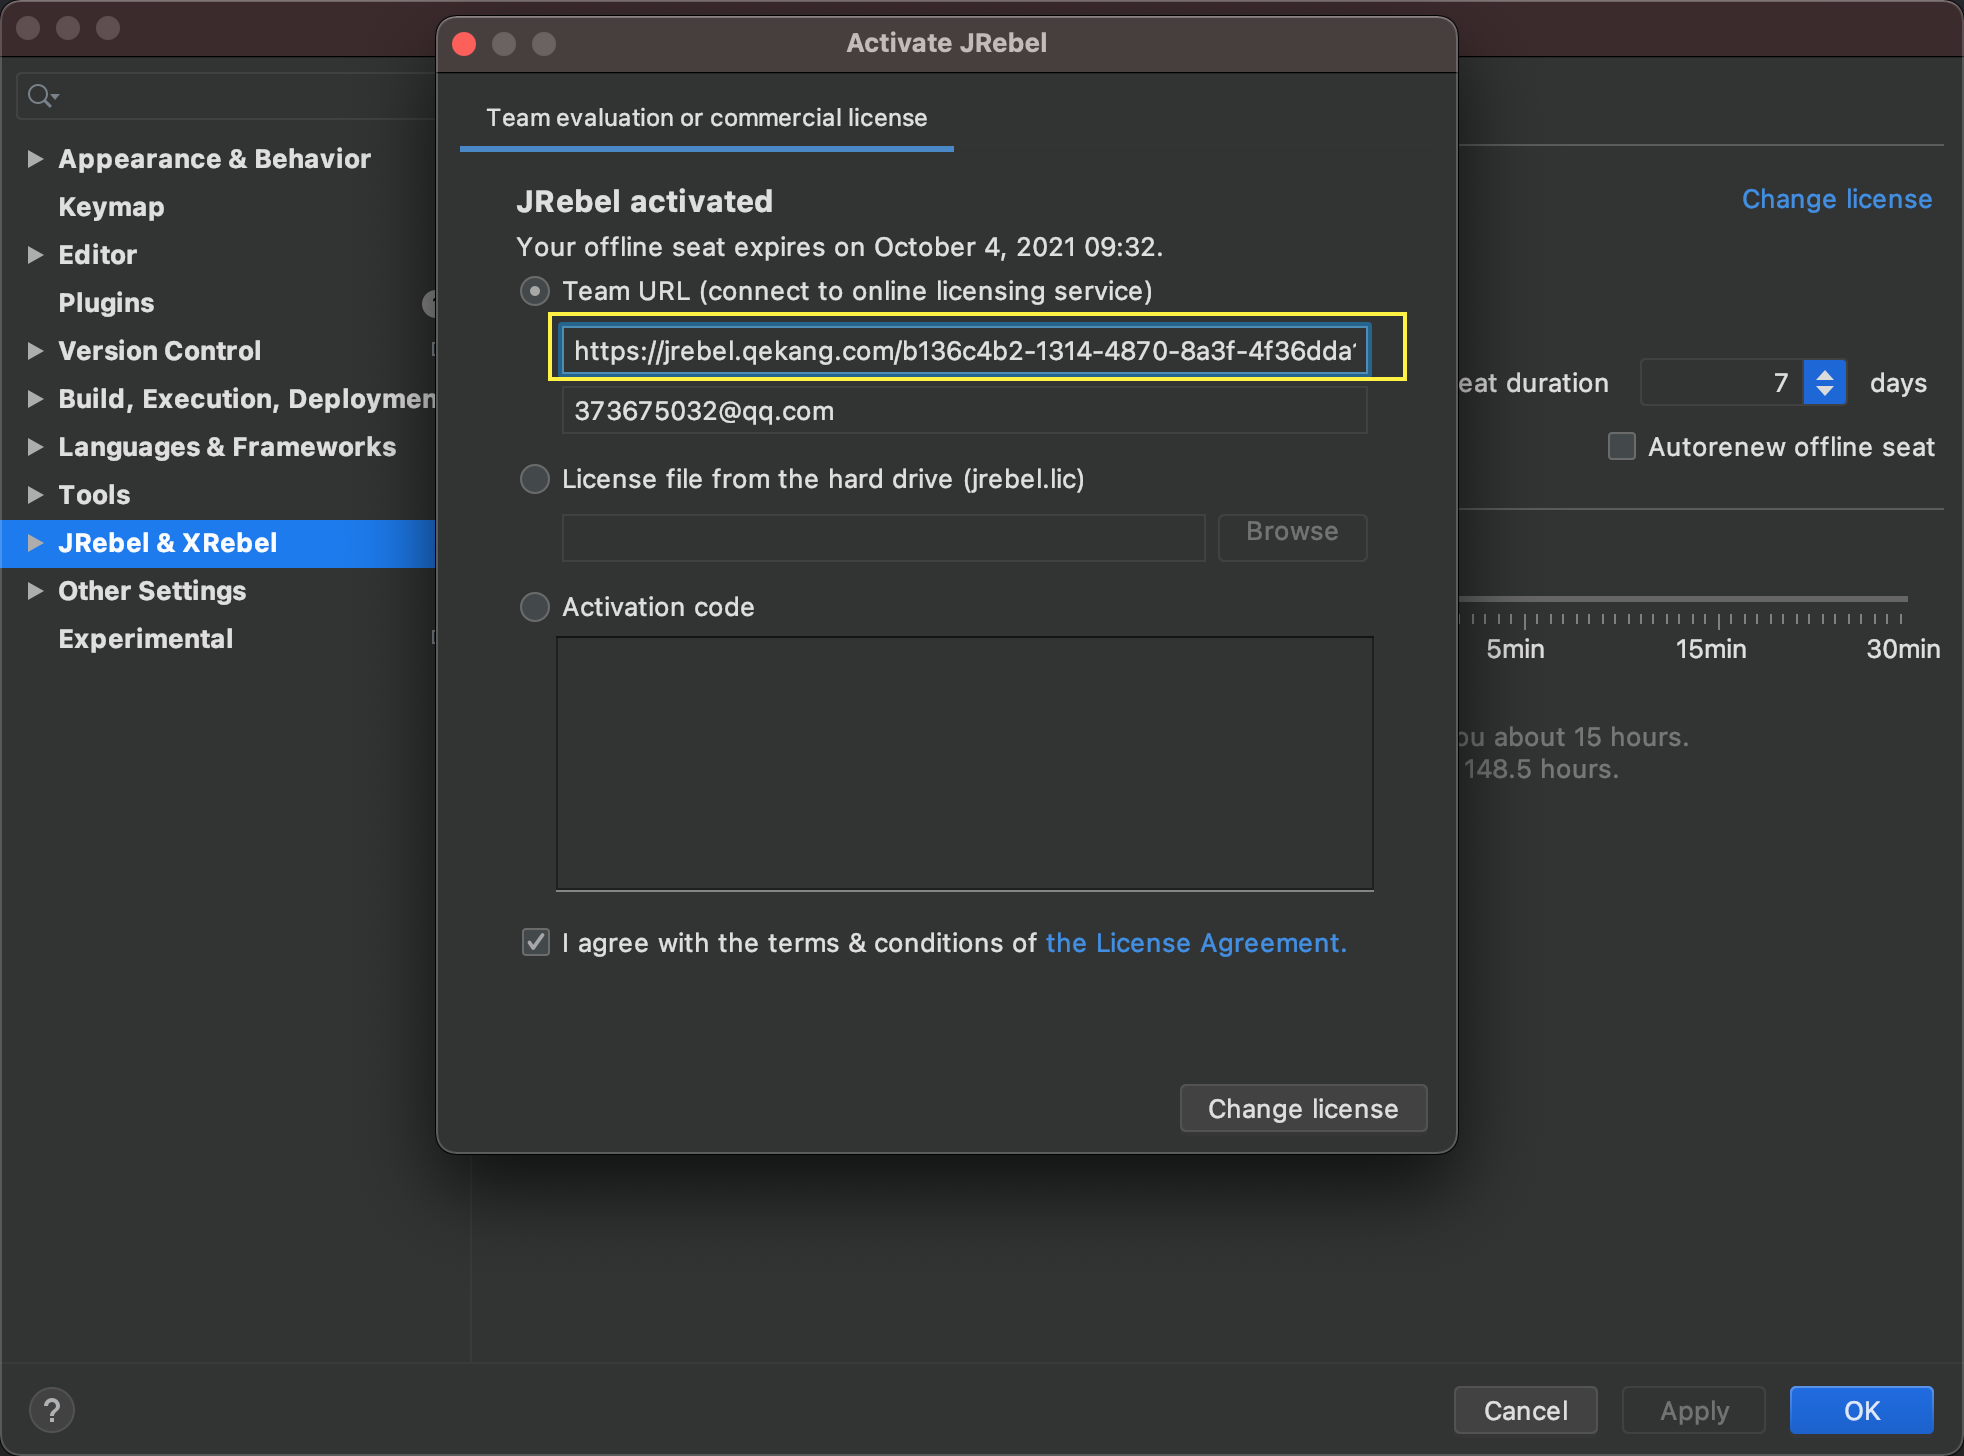1964x1456 pixels.
Task: Confirm settings with OK button
Action: point(1861,1410)
